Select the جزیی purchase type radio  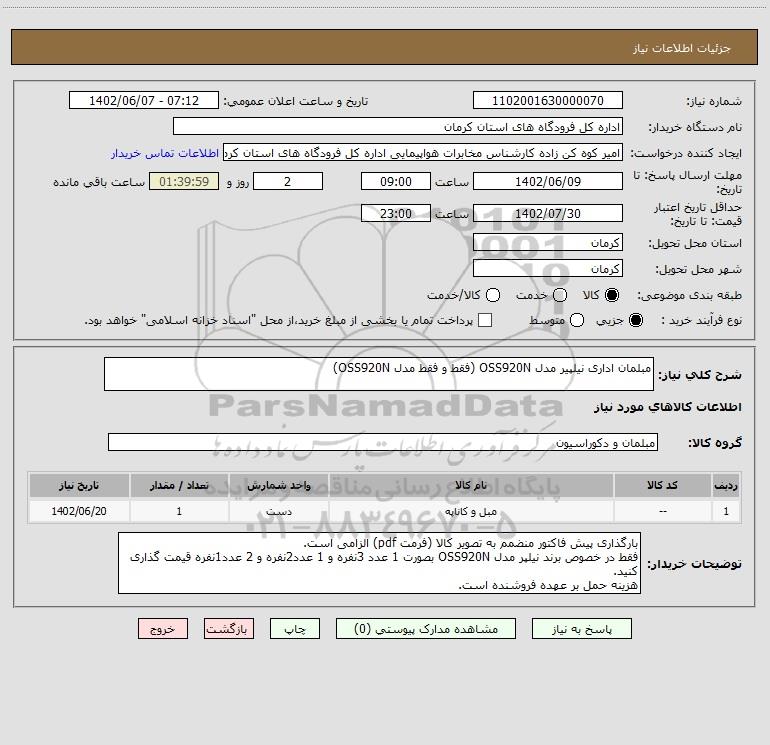click(636, 320)
